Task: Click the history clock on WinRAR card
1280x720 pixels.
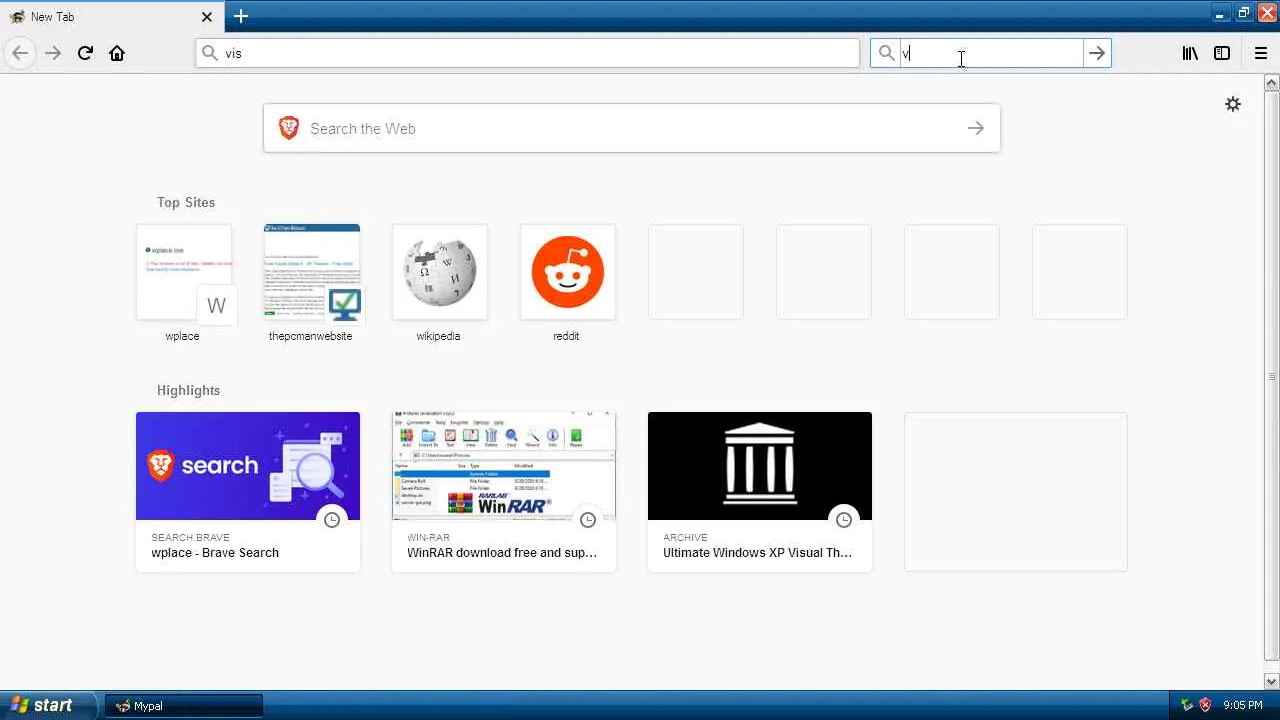Action: pyautogui.click(x=588, y=519)
